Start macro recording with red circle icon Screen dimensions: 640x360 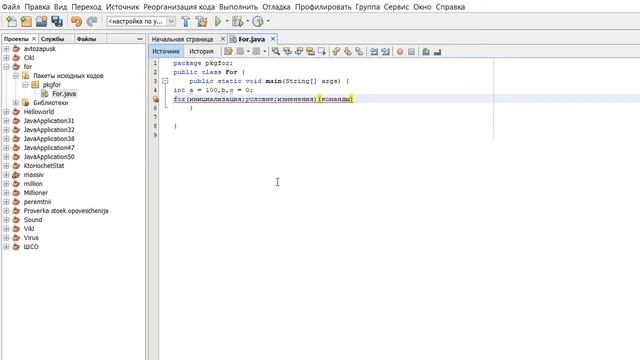(x=400, y=51)
